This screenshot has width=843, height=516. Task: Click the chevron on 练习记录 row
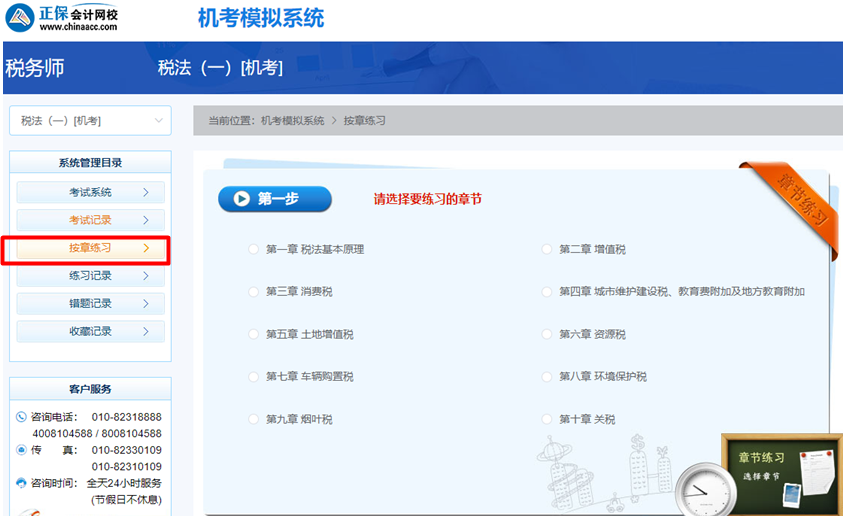(146, 276)
